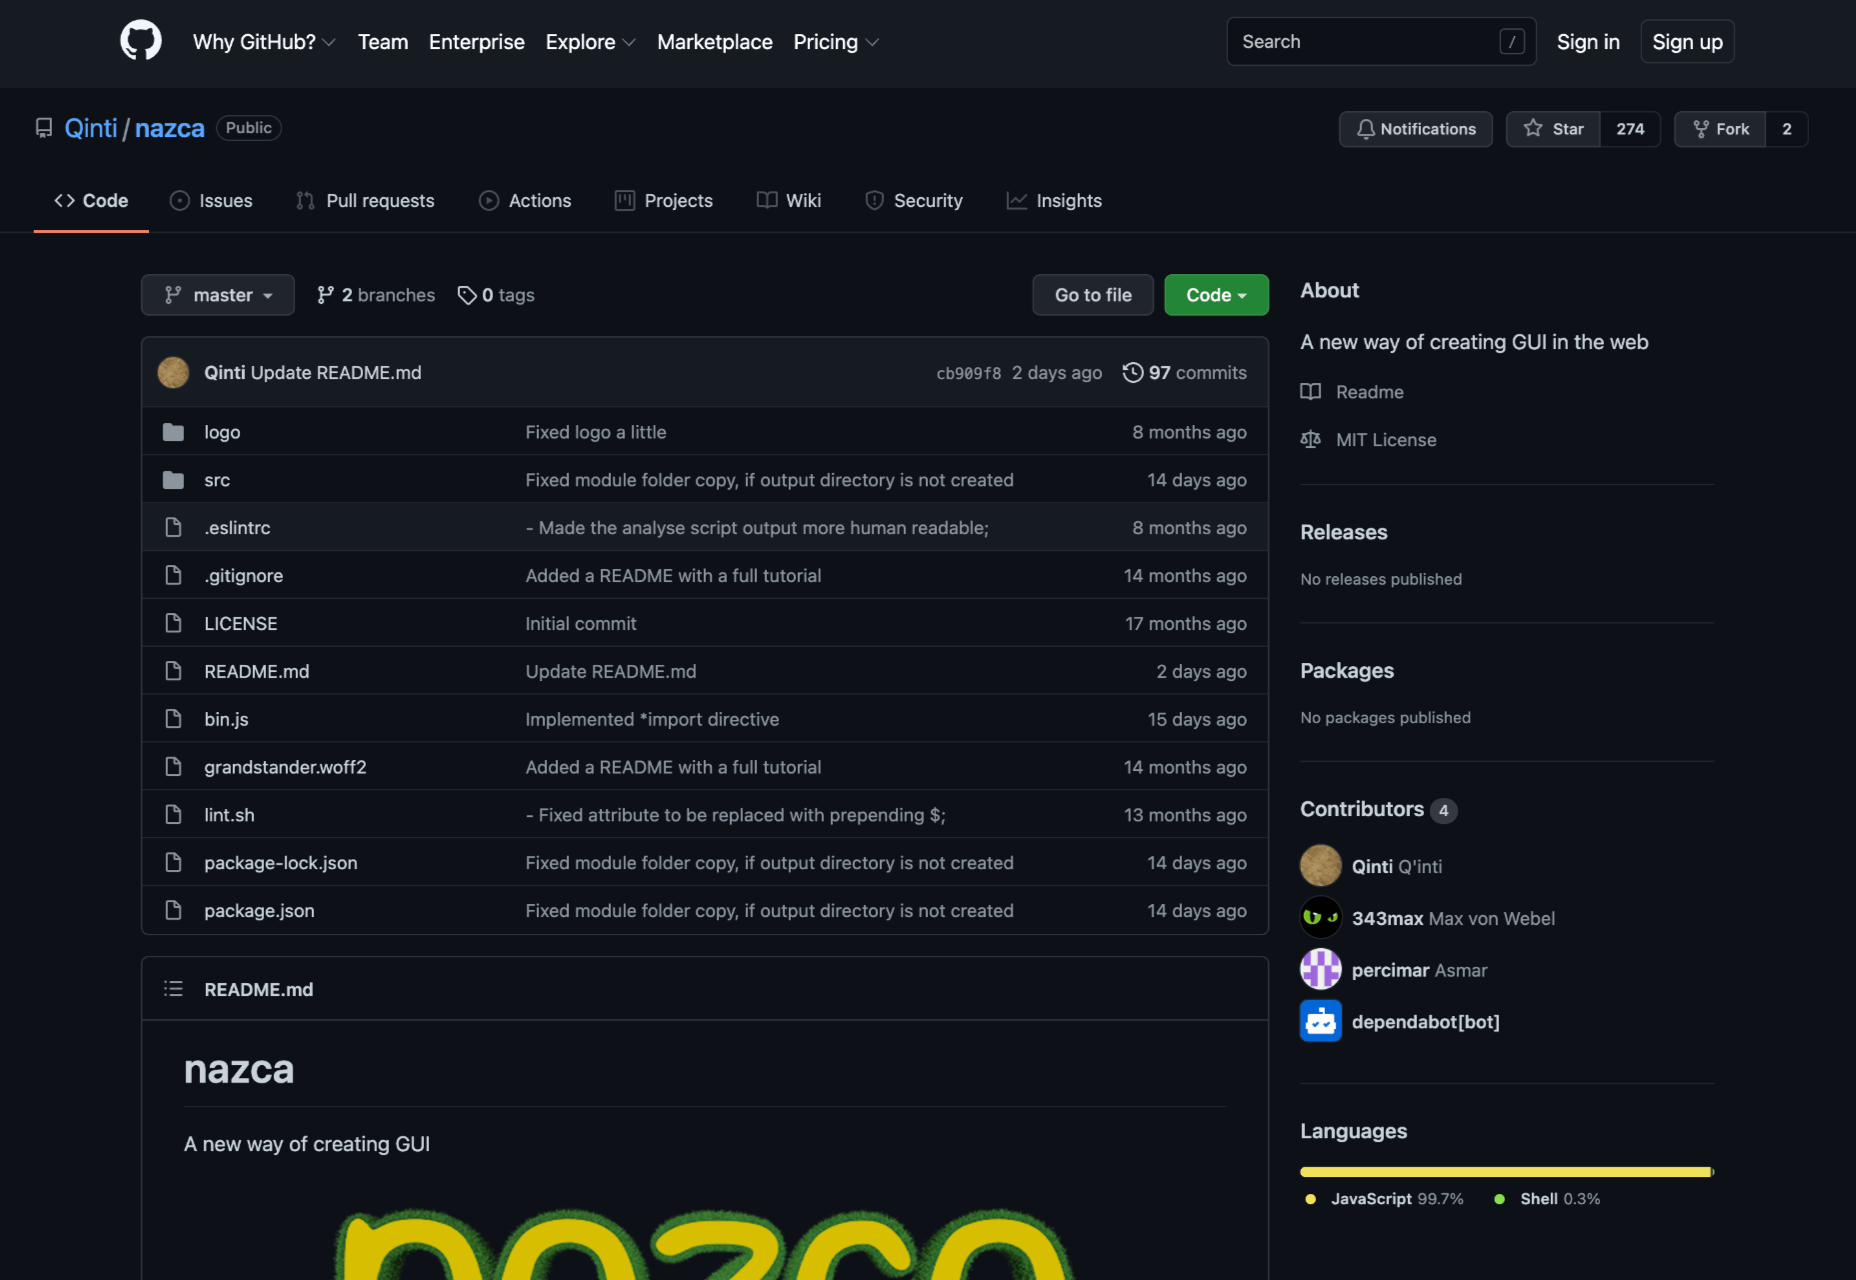Click the Sign up button
The width and height of the screenshot is (1856, 1280).
coord(1687,42)
